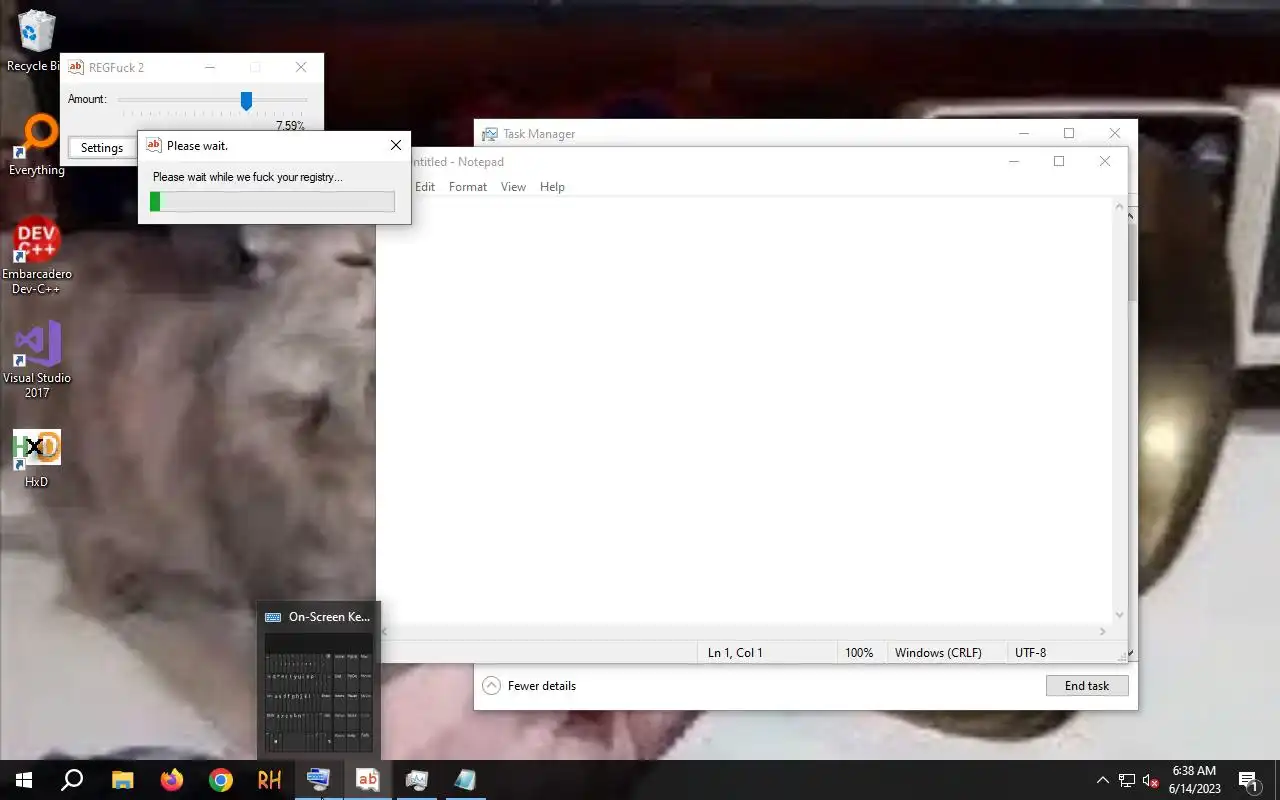
Task: Close the Please wait dialog
Action: (x=396, y=145)
